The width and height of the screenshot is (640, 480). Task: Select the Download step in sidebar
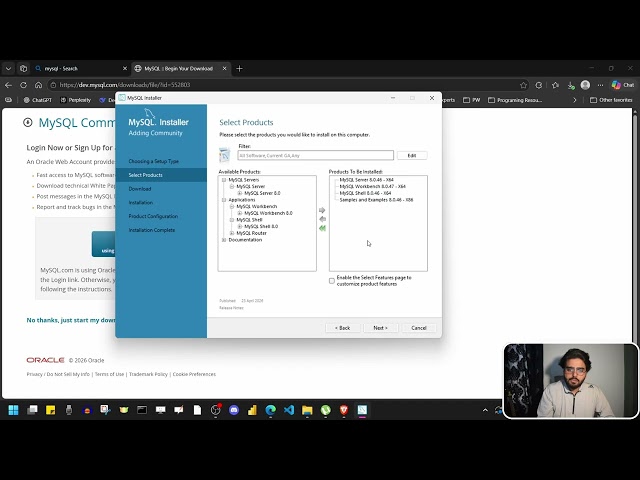(140, 189)
